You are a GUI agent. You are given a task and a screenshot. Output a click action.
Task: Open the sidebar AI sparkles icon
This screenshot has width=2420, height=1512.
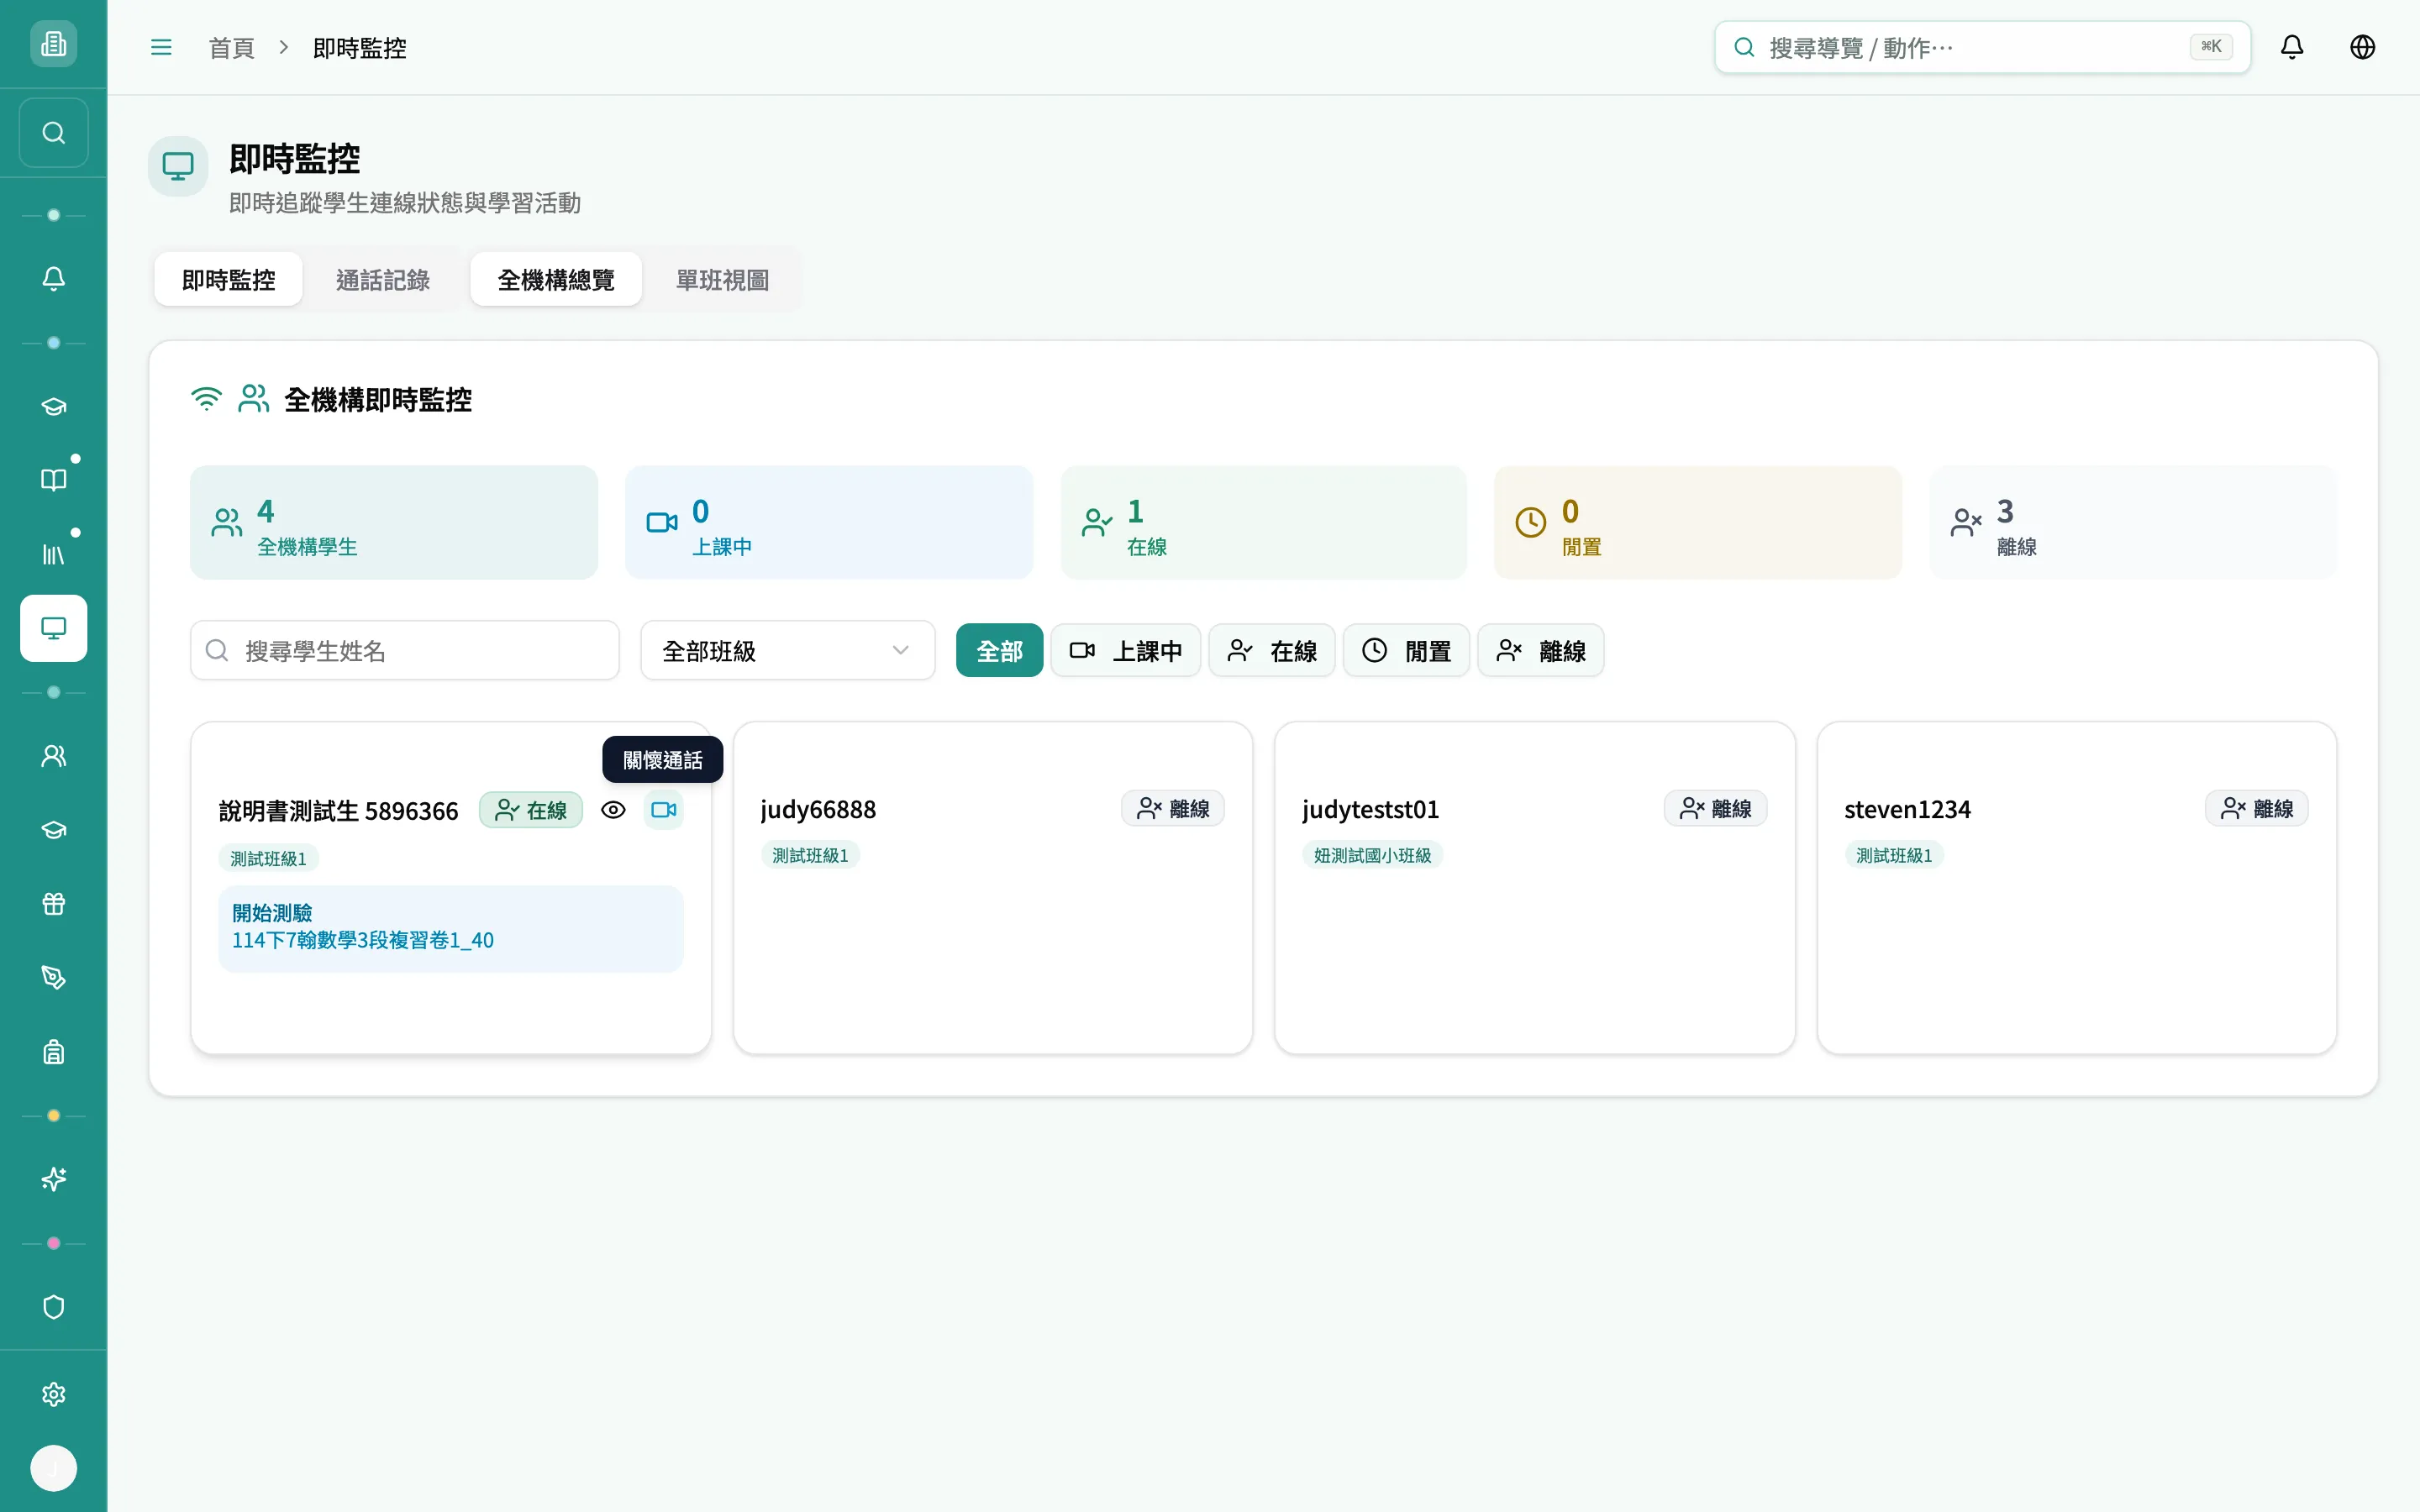tap(53, 1179)
